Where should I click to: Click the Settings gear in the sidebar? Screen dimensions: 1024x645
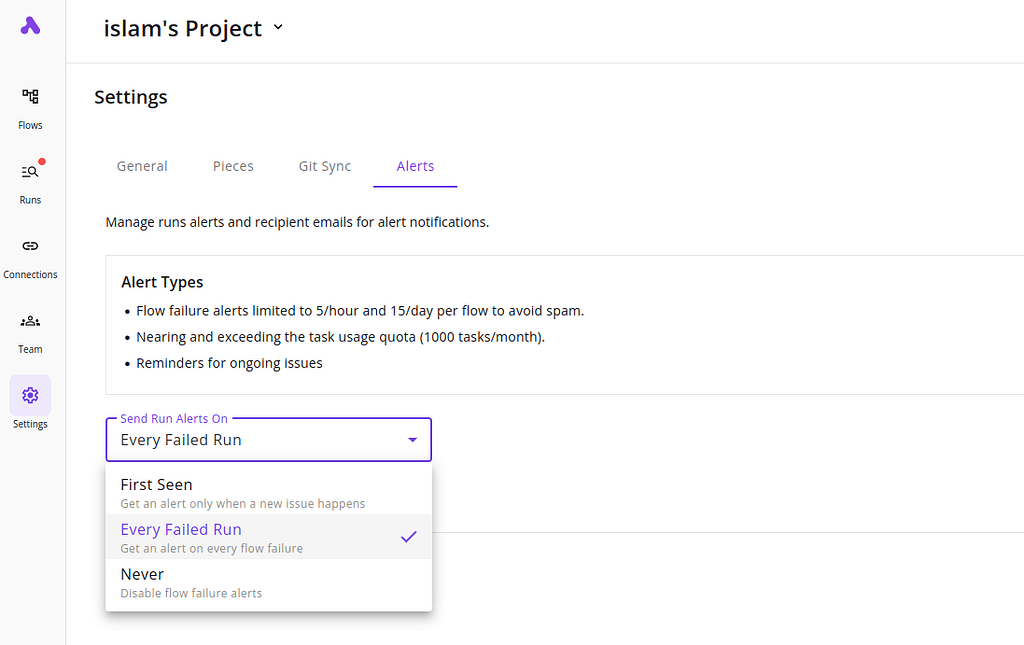[30, 395]
